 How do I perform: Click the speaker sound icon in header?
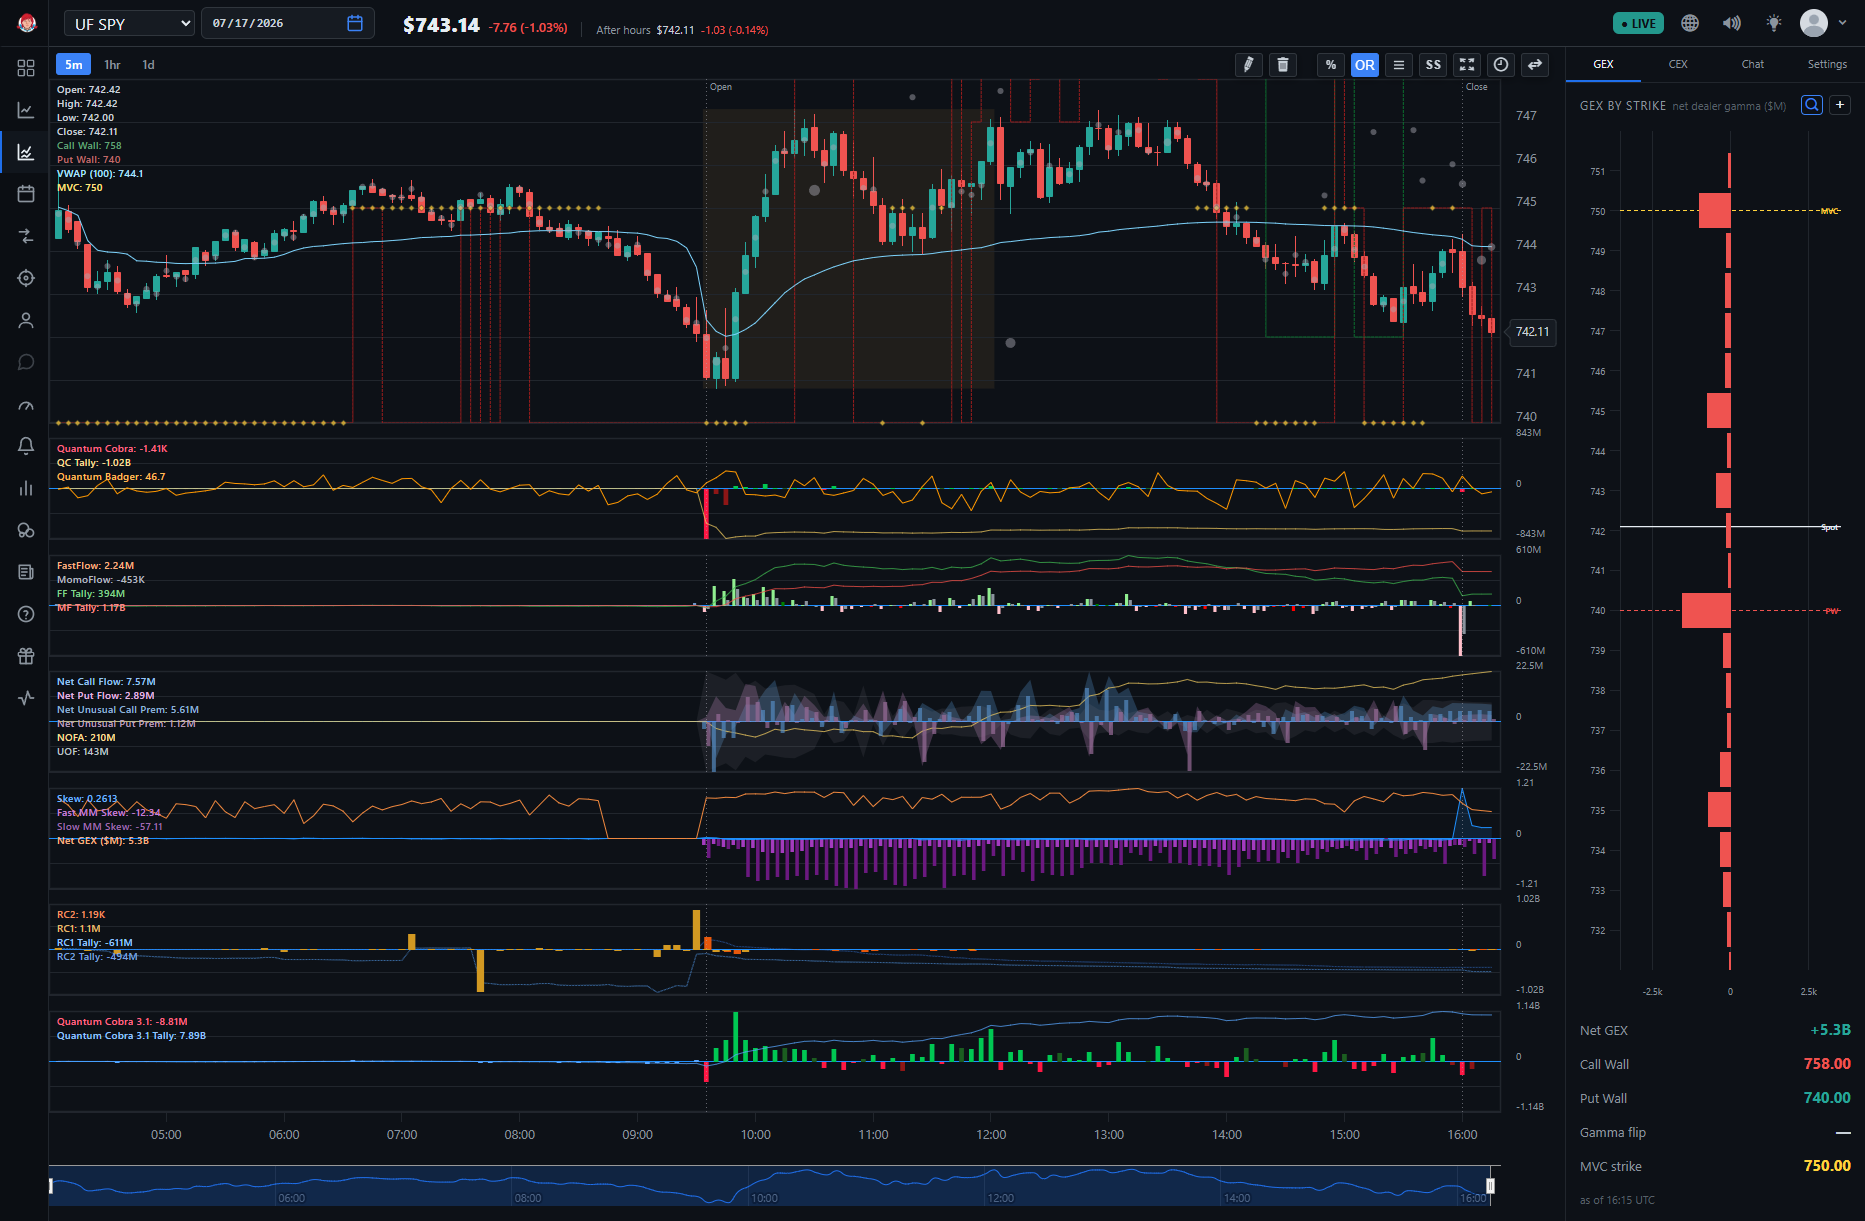tap(1732, 23)
